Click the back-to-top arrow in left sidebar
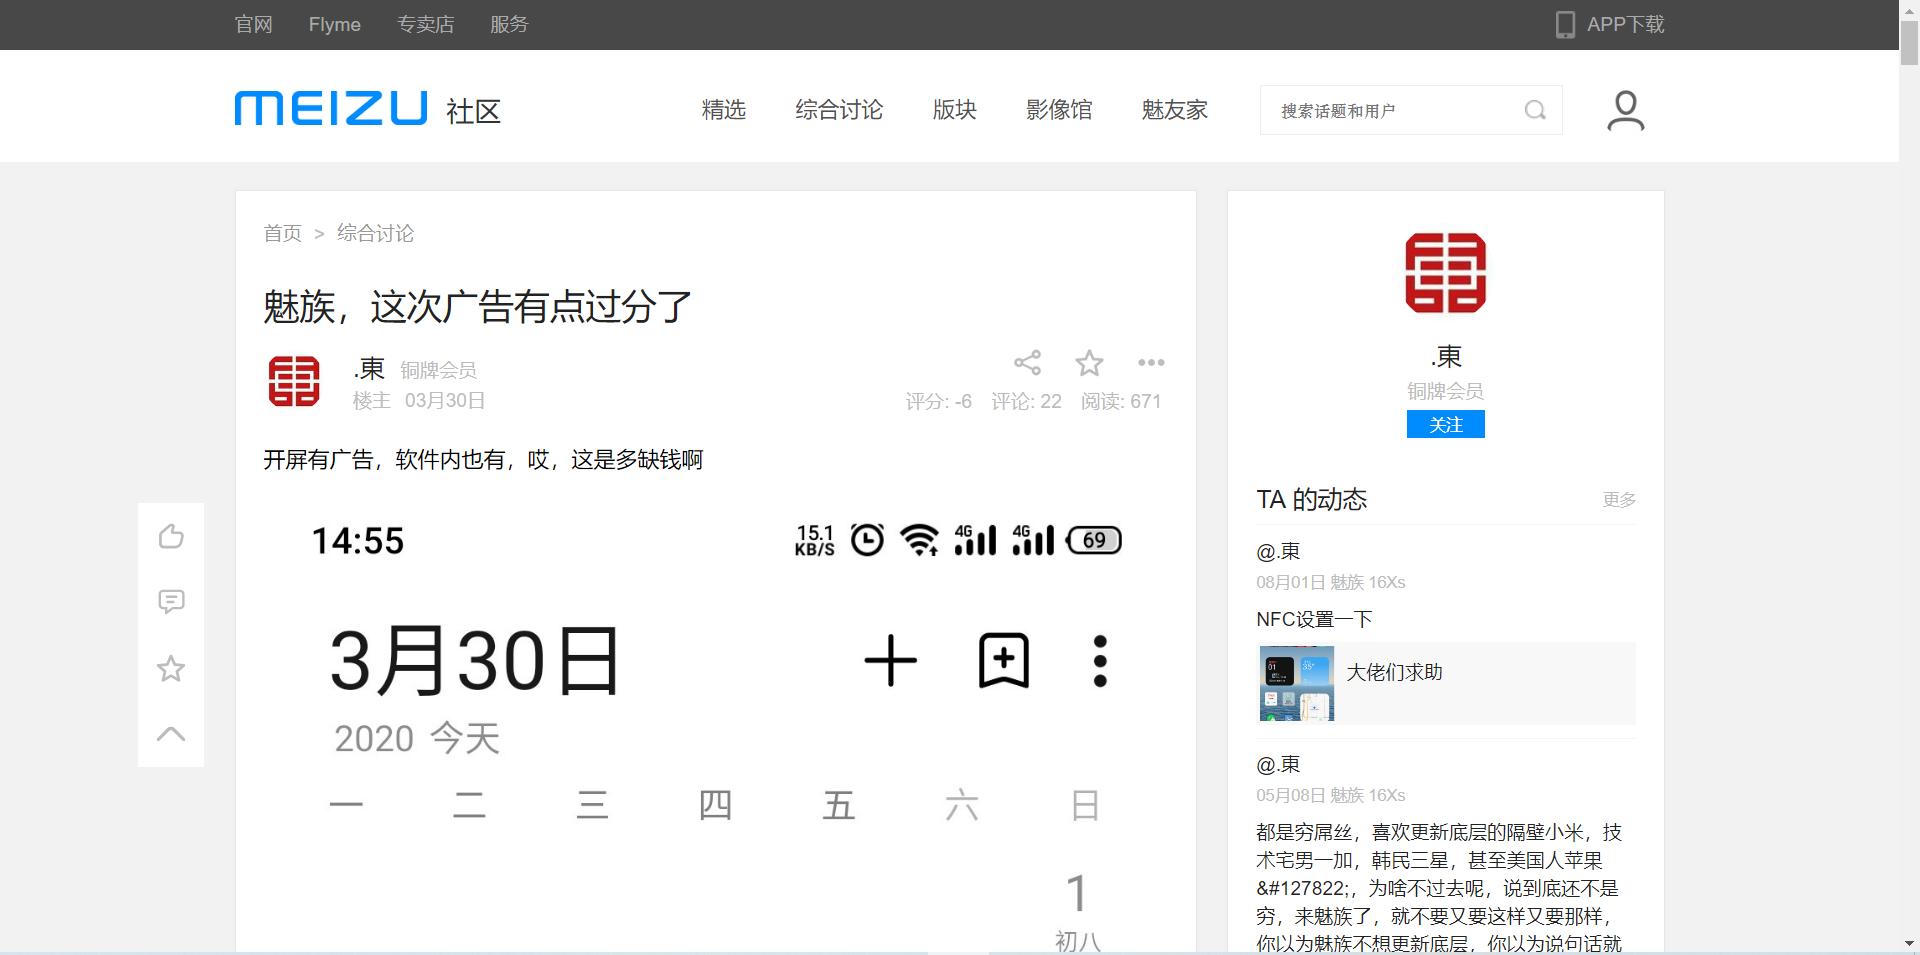The width and height of the screenshot is (1920, 955). pyautogui.click(x=170, y=733)
